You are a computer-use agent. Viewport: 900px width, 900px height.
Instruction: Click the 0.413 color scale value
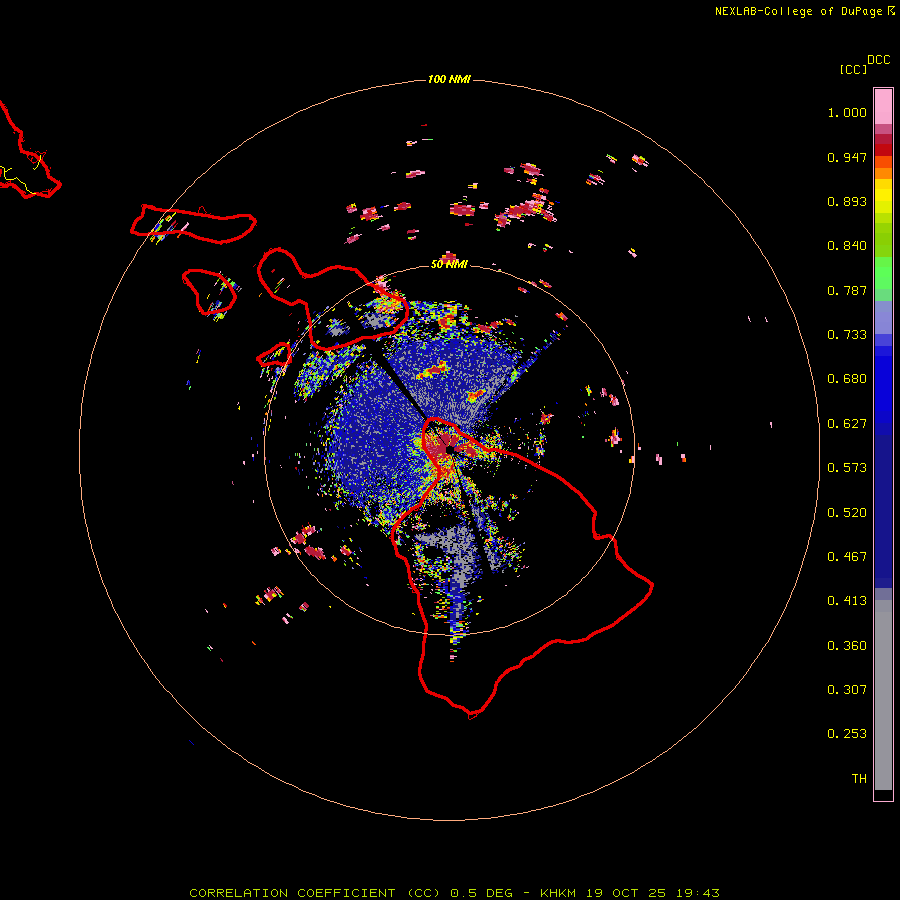point(847,601)
